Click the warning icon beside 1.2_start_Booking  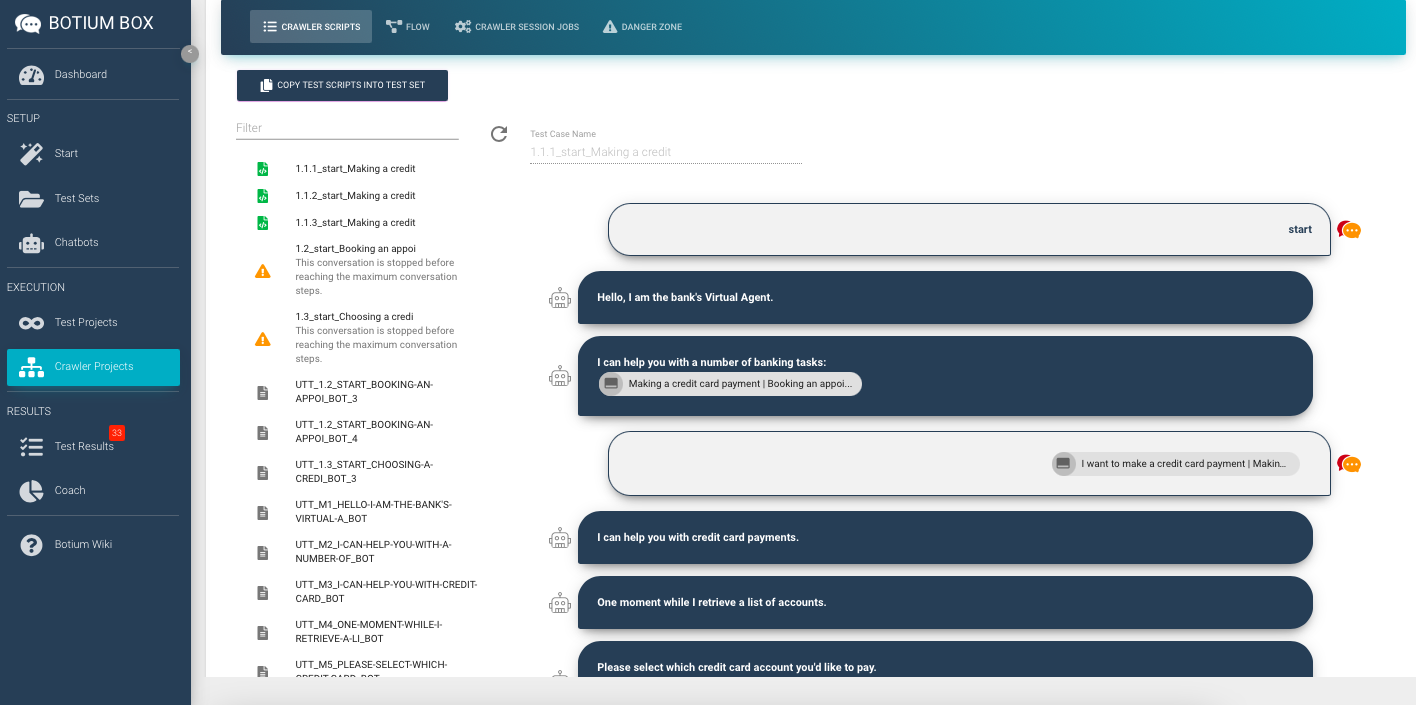pos(263,270)
